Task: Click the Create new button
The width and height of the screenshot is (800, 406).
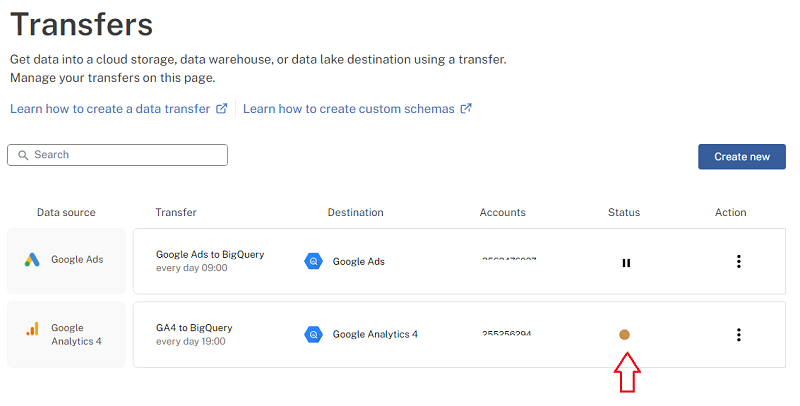Action: click(x=741, y=157)
